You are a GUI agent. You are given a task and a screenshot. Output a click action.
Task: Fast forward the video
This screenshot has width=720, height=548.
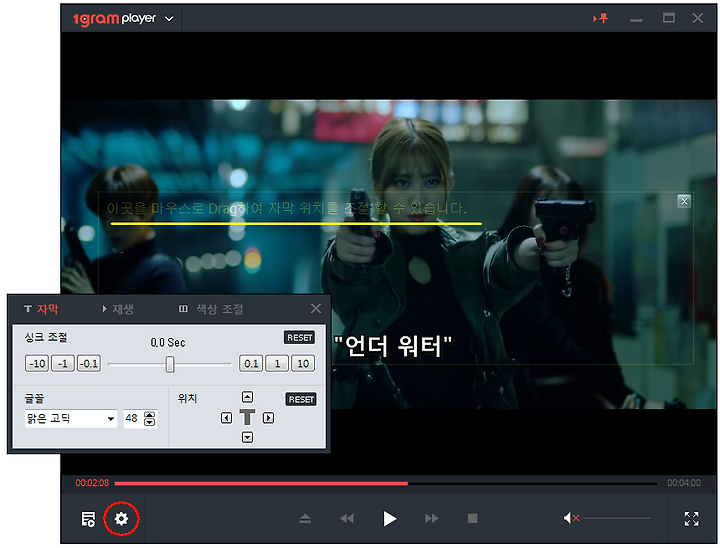tap(431, 519)
